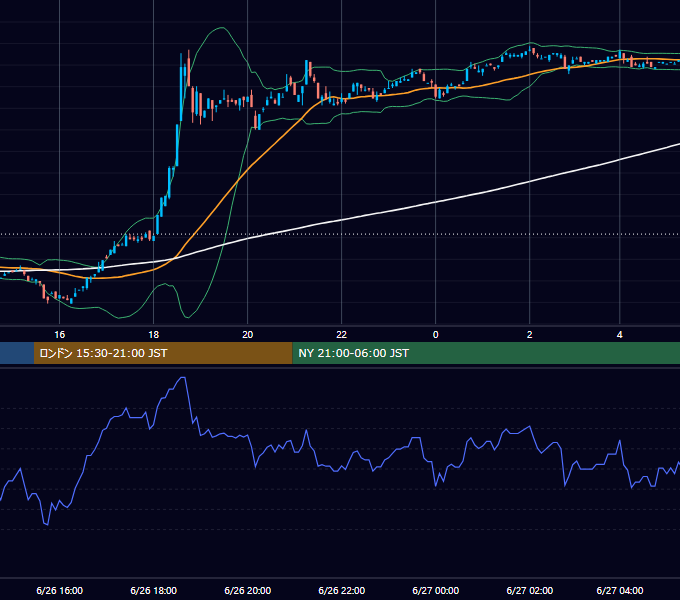Click the blue session band before London
Screen dimensions: 680x600
point(17,353)
